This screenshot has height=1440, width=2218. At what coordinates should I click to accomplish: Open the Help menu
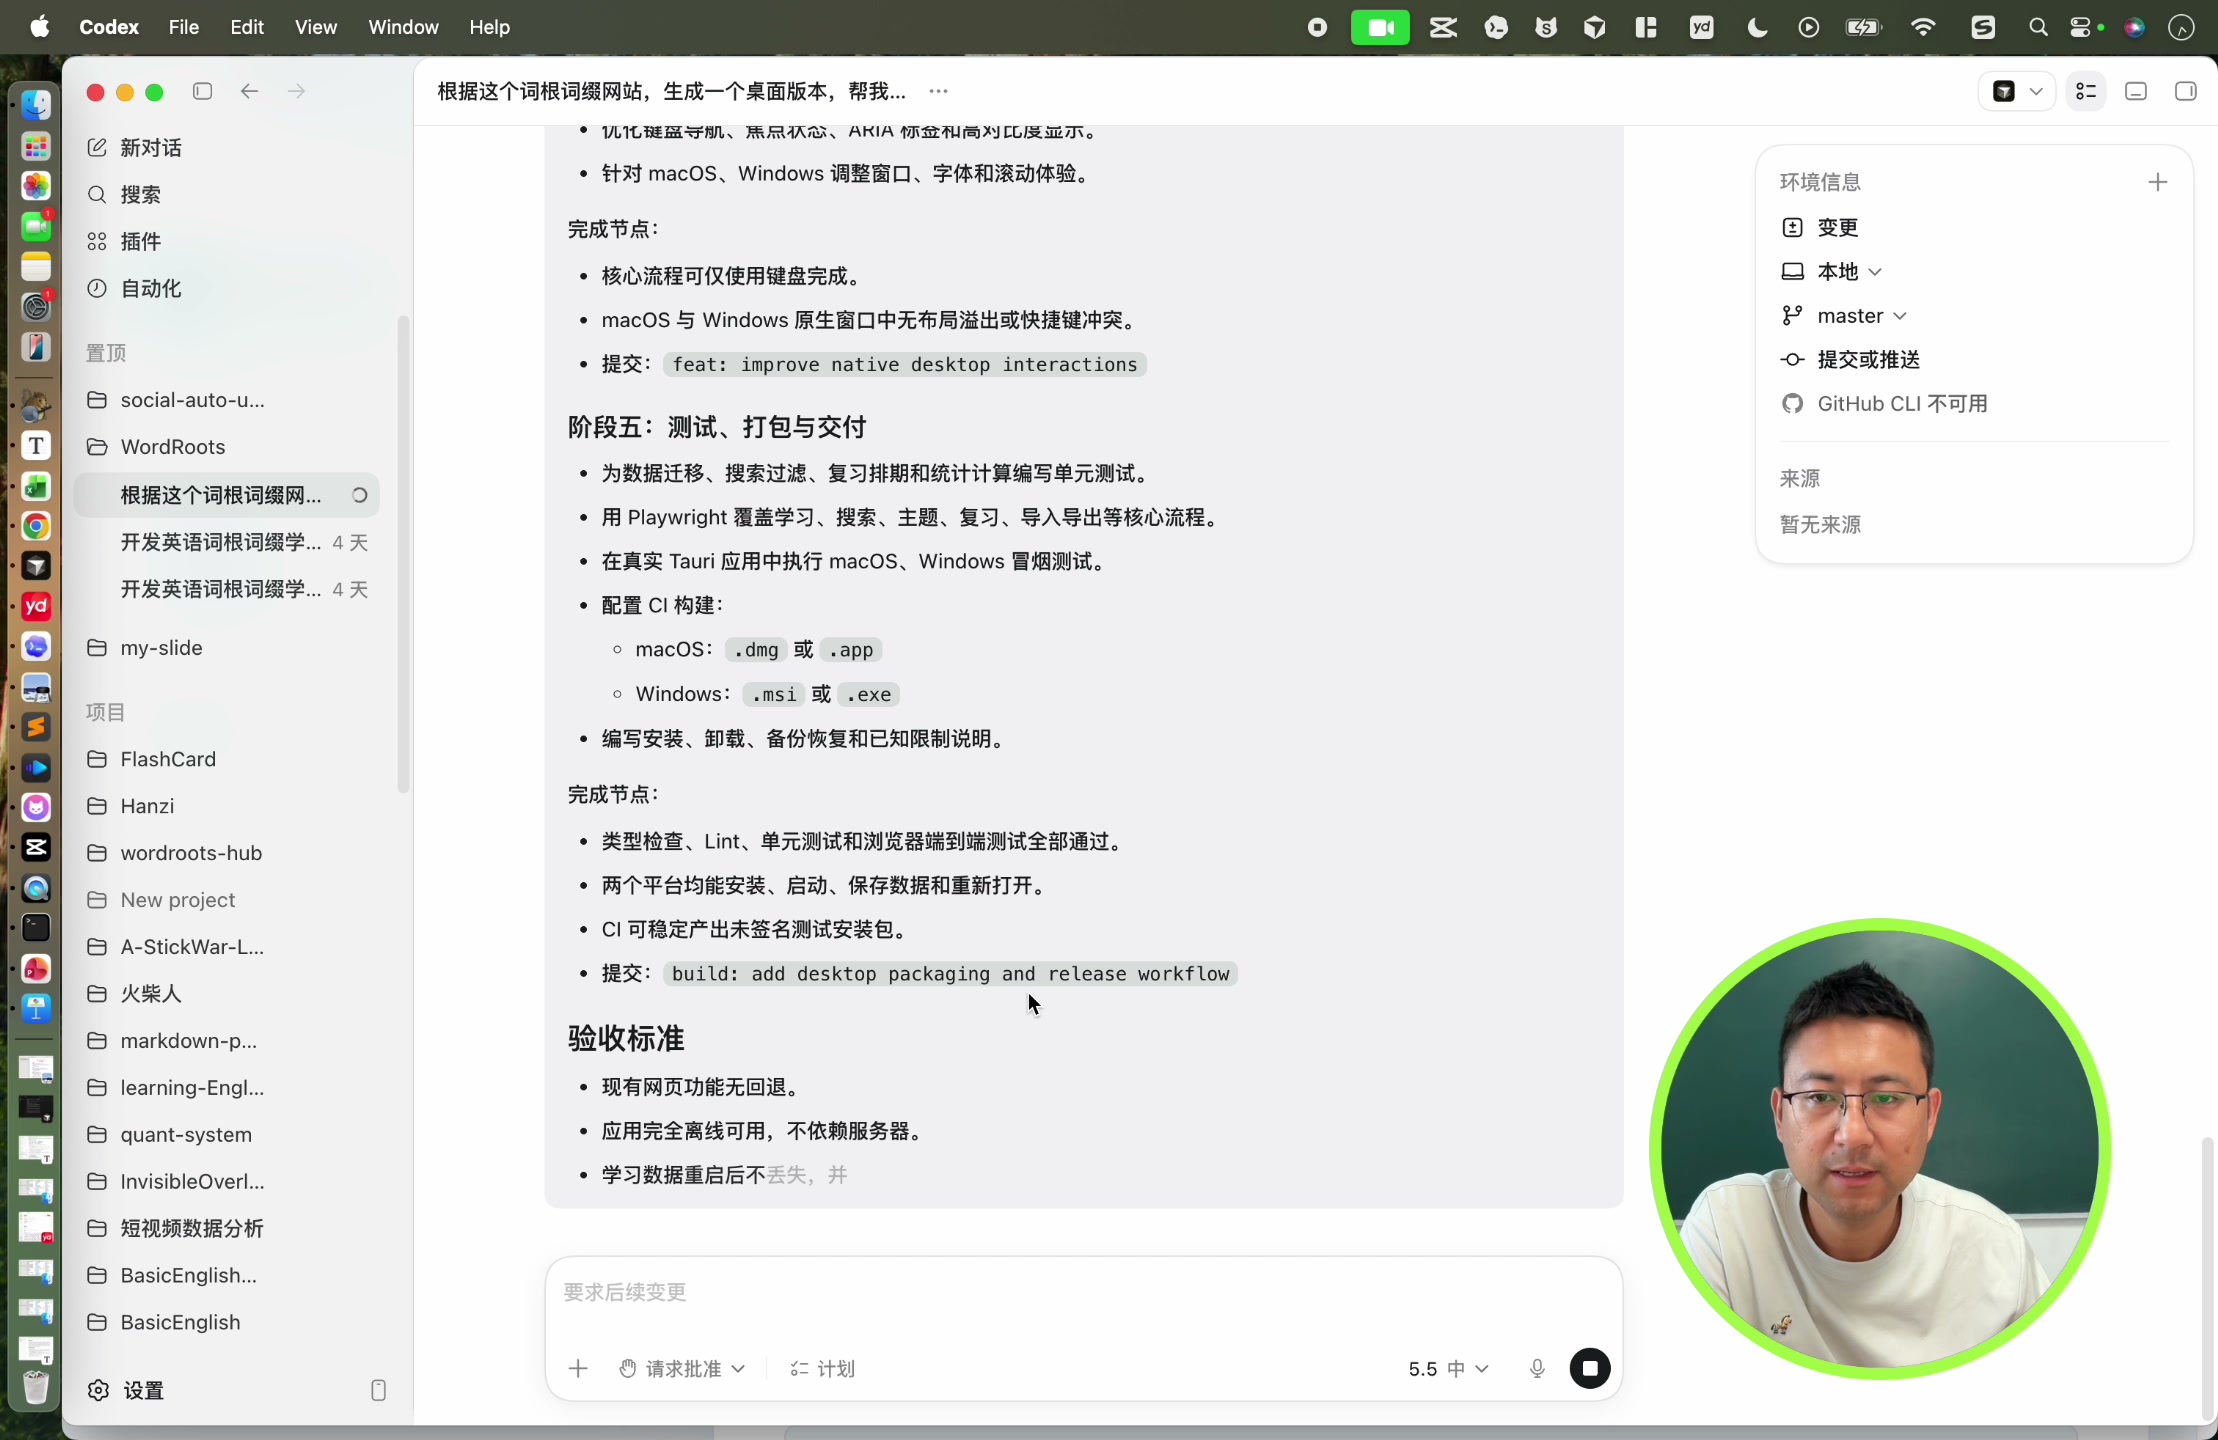pyautogui.click(x=490, y=27)
